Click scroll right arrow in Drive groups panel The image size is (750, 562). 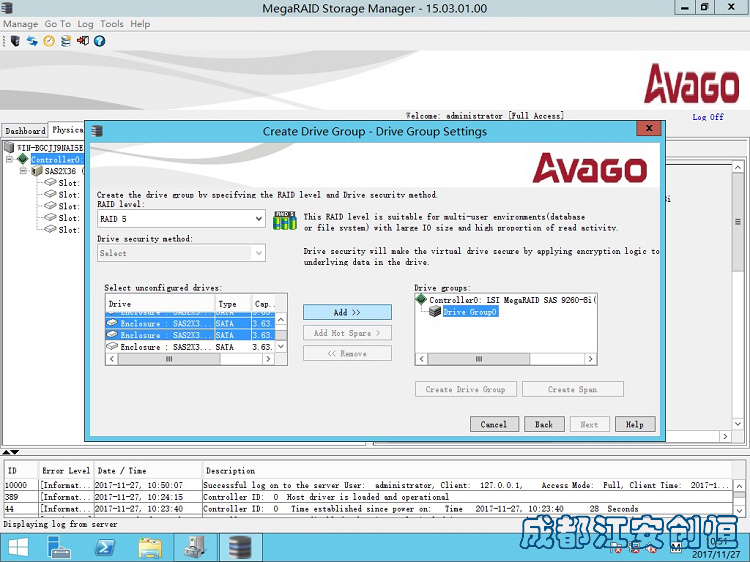pyautogui.click(x=590, y=359)
